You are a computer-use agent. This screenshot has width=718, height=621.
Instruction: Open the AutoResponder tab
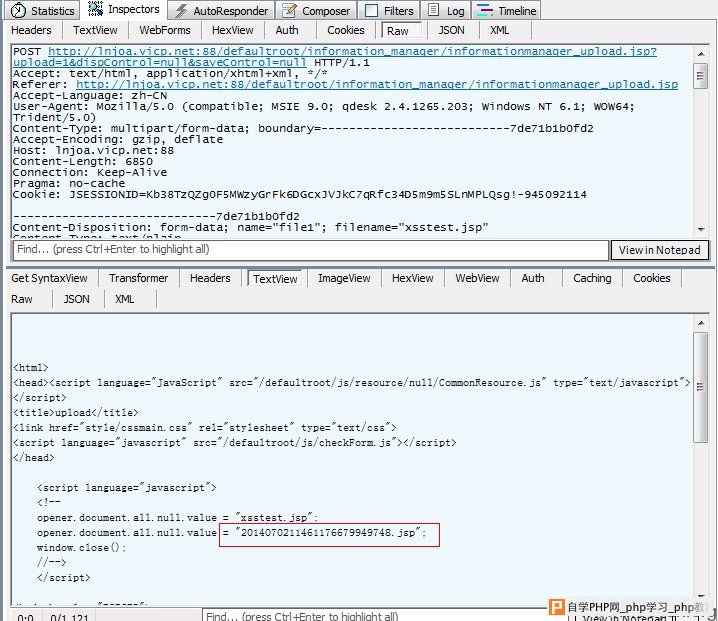[222, 11]
